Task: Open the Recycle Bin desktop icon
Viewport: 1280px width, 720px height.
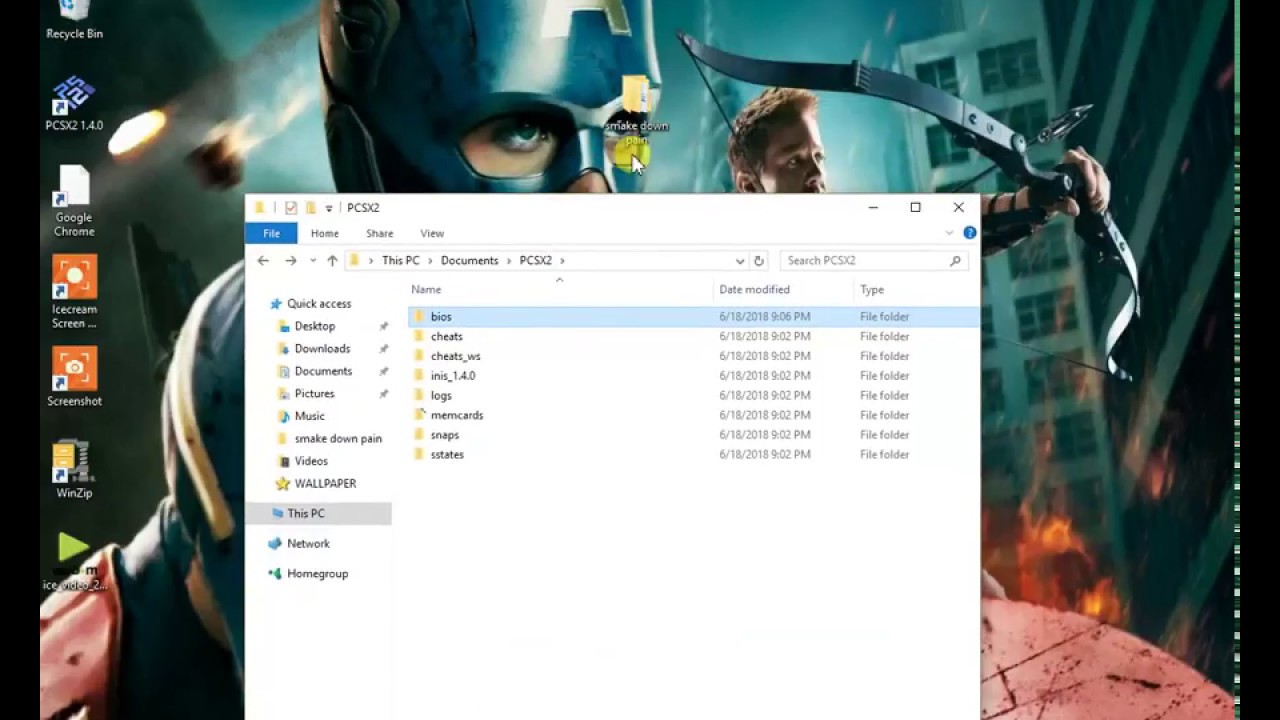Action: click(74, 18)
